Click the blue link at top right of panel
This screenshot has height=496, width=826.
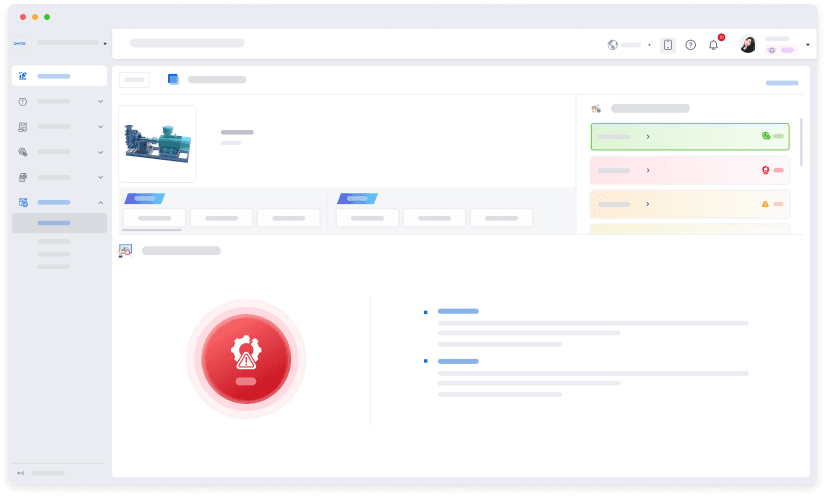tap(781, 82)
